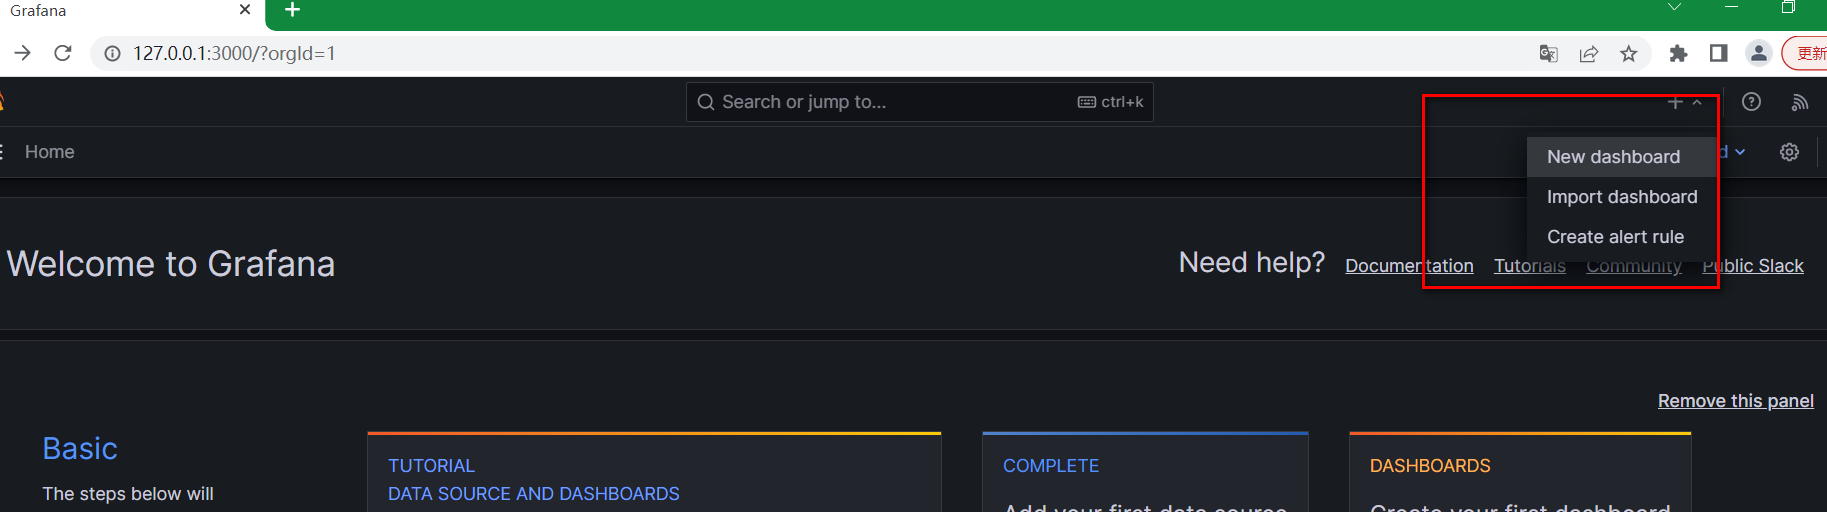Pick Create alert rule option

1621,237
